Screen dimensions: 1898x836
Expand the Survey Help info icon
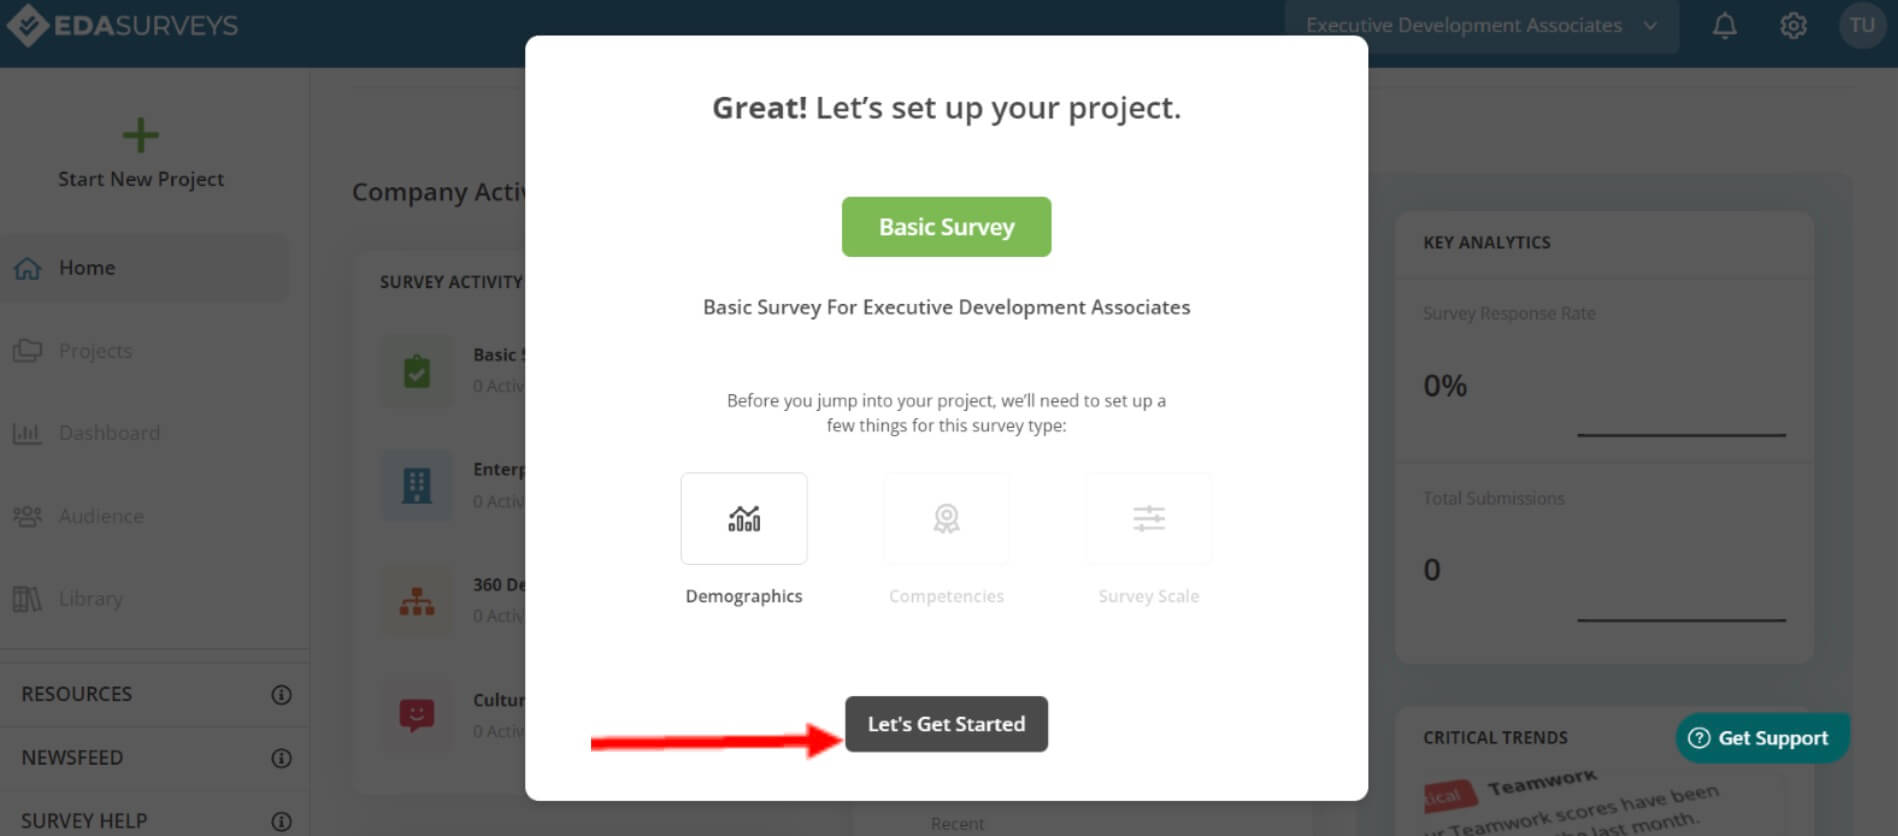[x=282, y=821]
